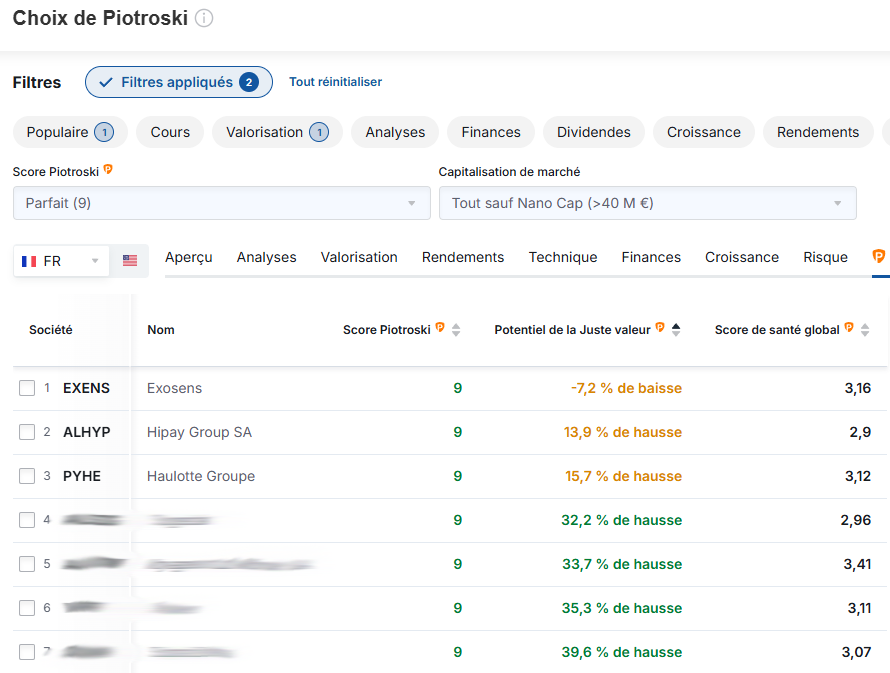Click the Haulotte Groupe company name
Image resolution: width=890 pixels, height=673 pixels.
201,476
